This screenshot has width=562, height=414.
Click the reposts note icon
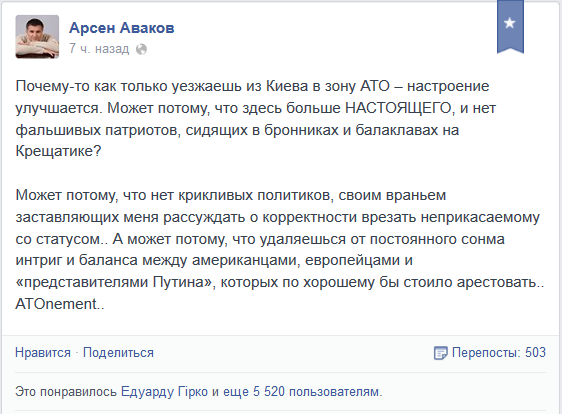pos(440,353)
